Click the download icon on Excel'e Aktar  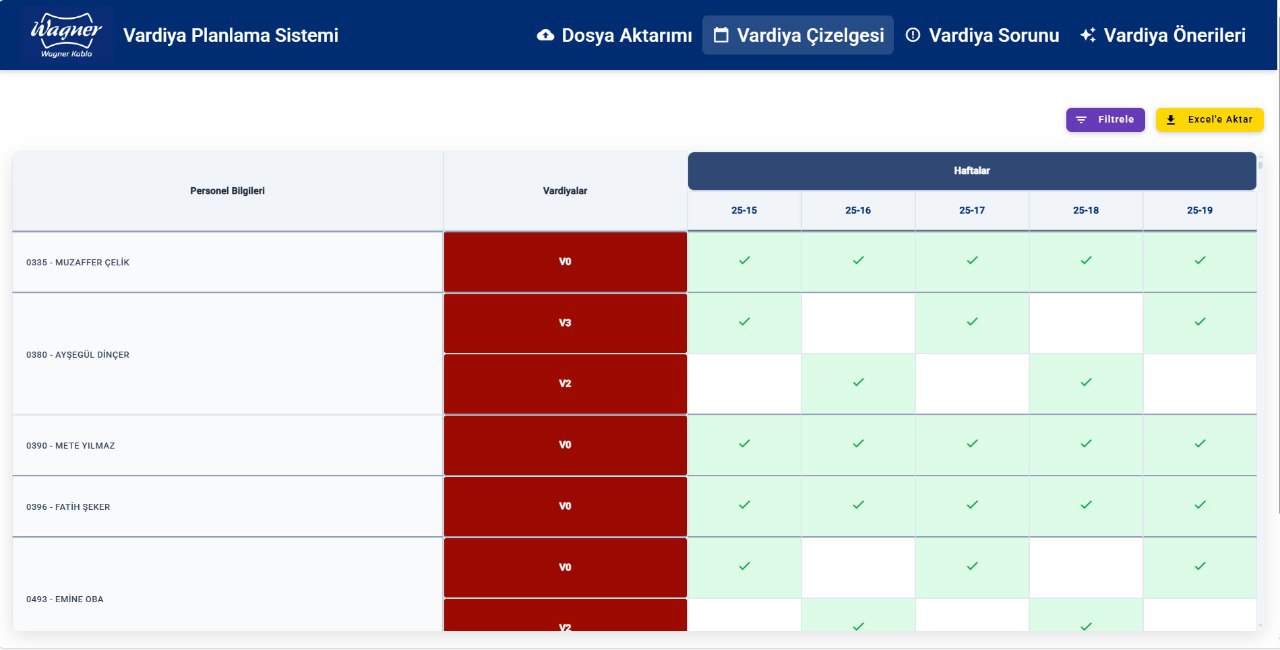(1171, 120)
